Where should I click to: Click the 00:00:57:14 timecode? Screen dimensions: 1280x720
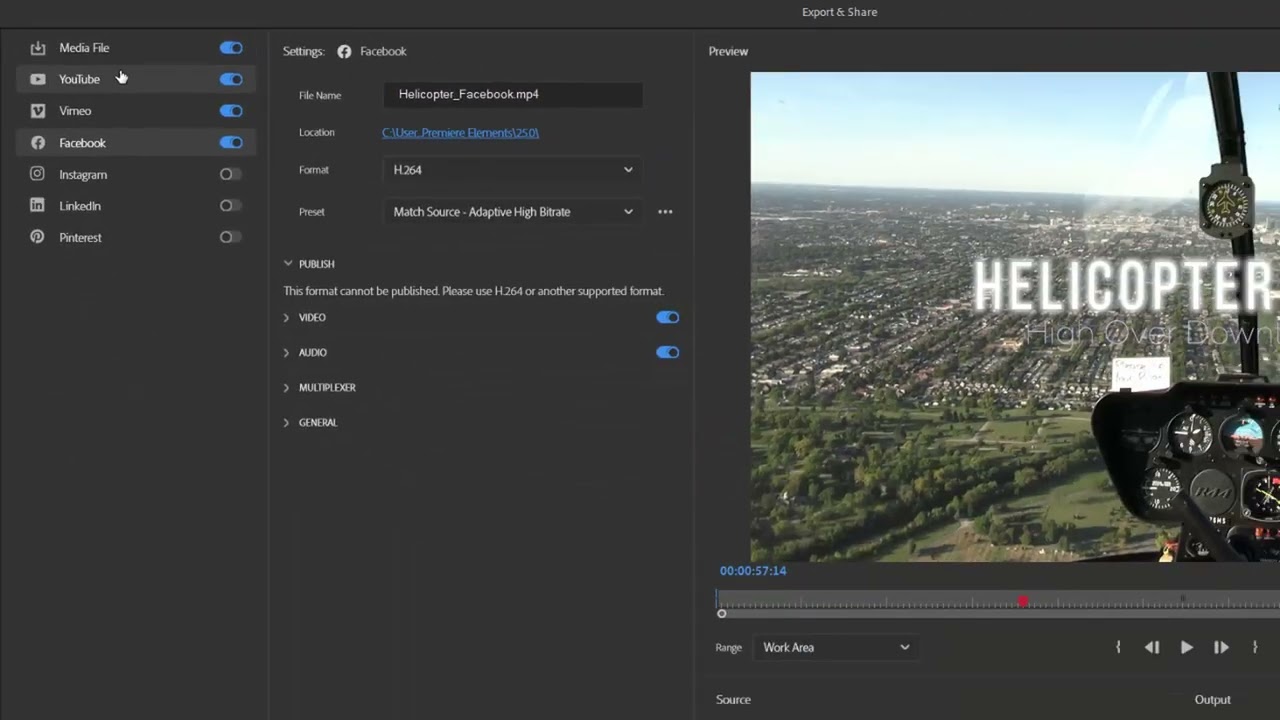(753, 571)
